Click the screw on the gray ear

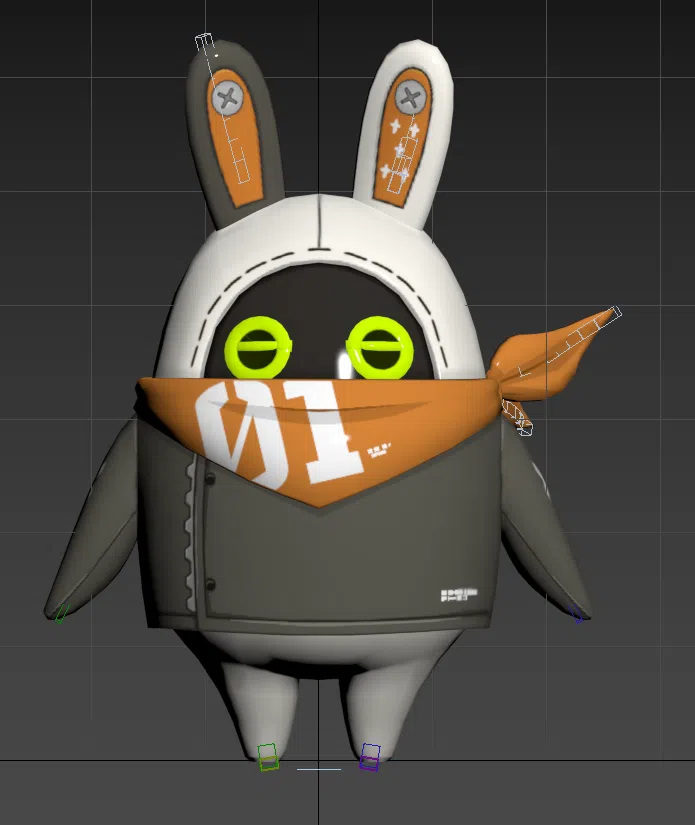[230, 98]
